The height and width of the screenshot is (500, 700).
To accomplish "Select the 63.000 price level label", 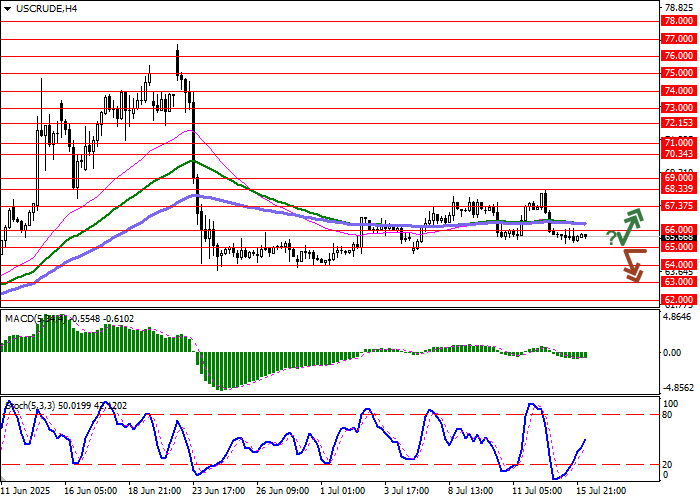I will coord(679,282).
